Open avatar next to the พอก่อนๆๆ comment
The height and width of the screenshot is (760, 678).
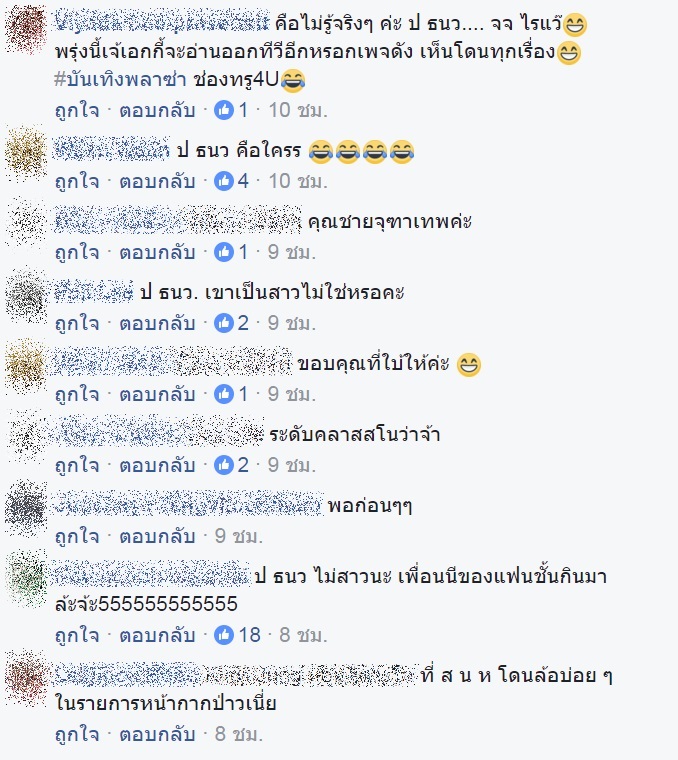27,507
